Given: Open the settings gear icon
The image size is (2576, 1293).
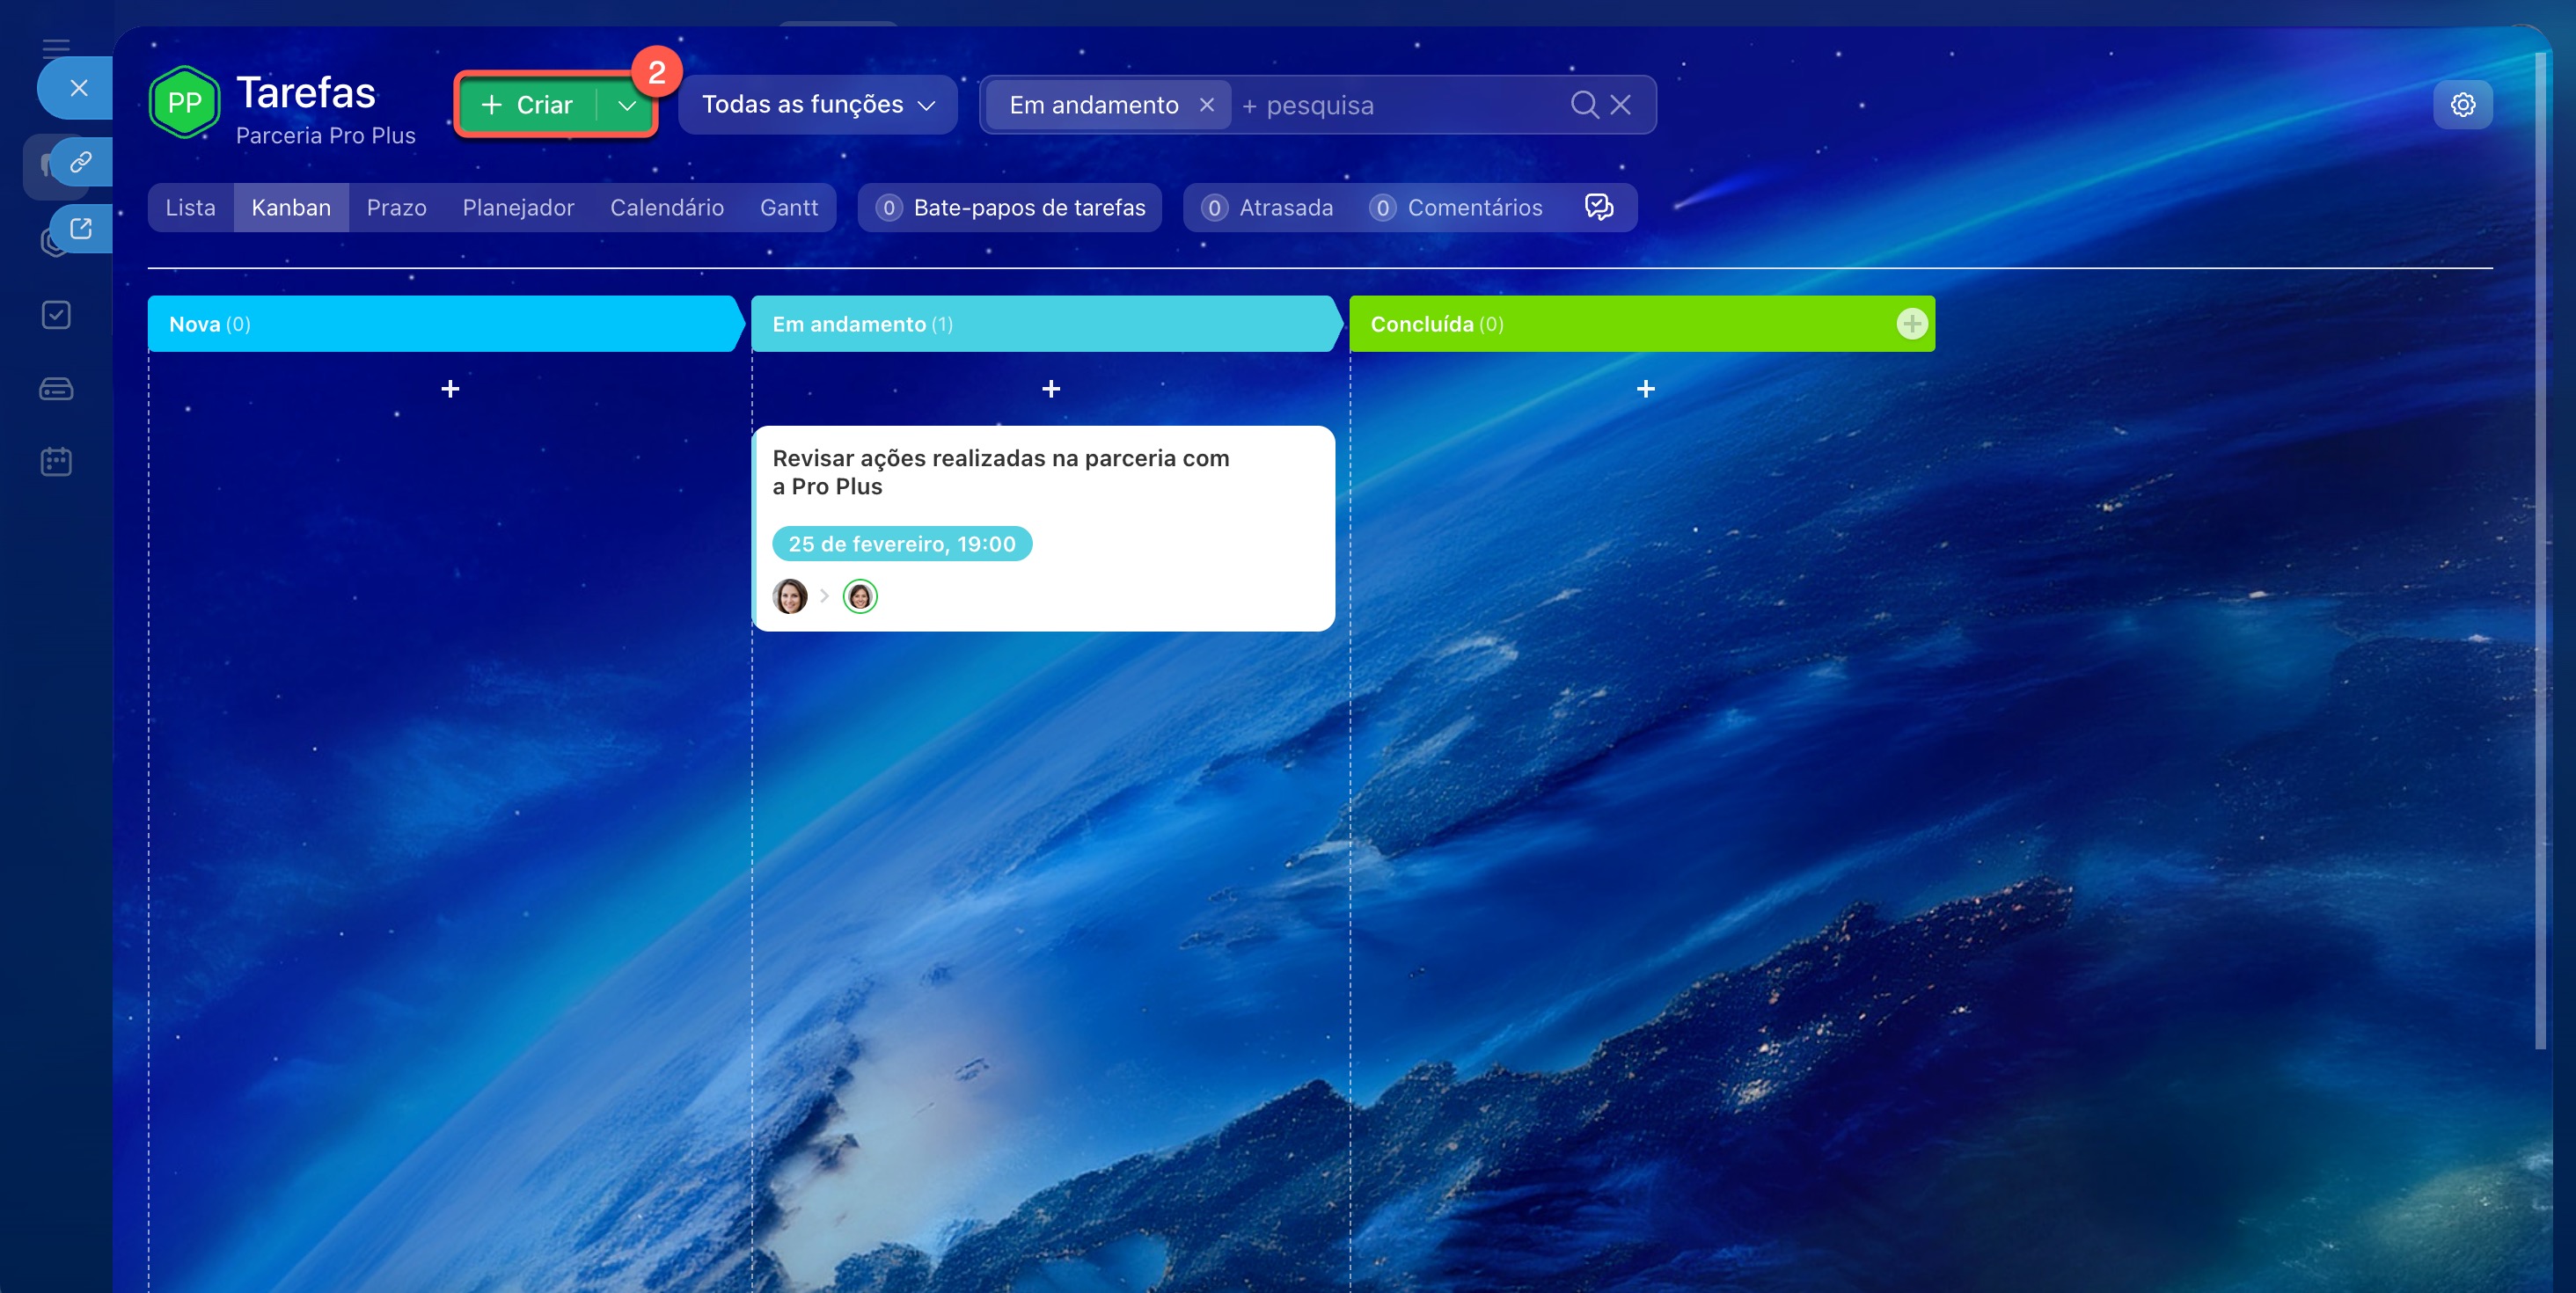Looking at the screenshot, I should click(x=2462, y=104).
